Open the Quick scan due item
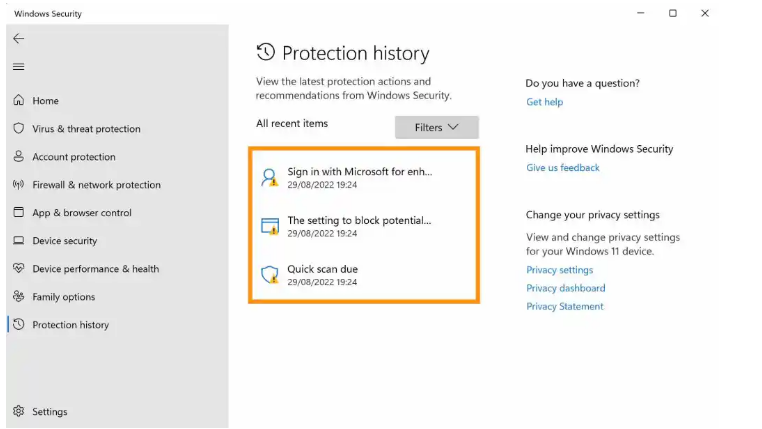 pos(322,270)
